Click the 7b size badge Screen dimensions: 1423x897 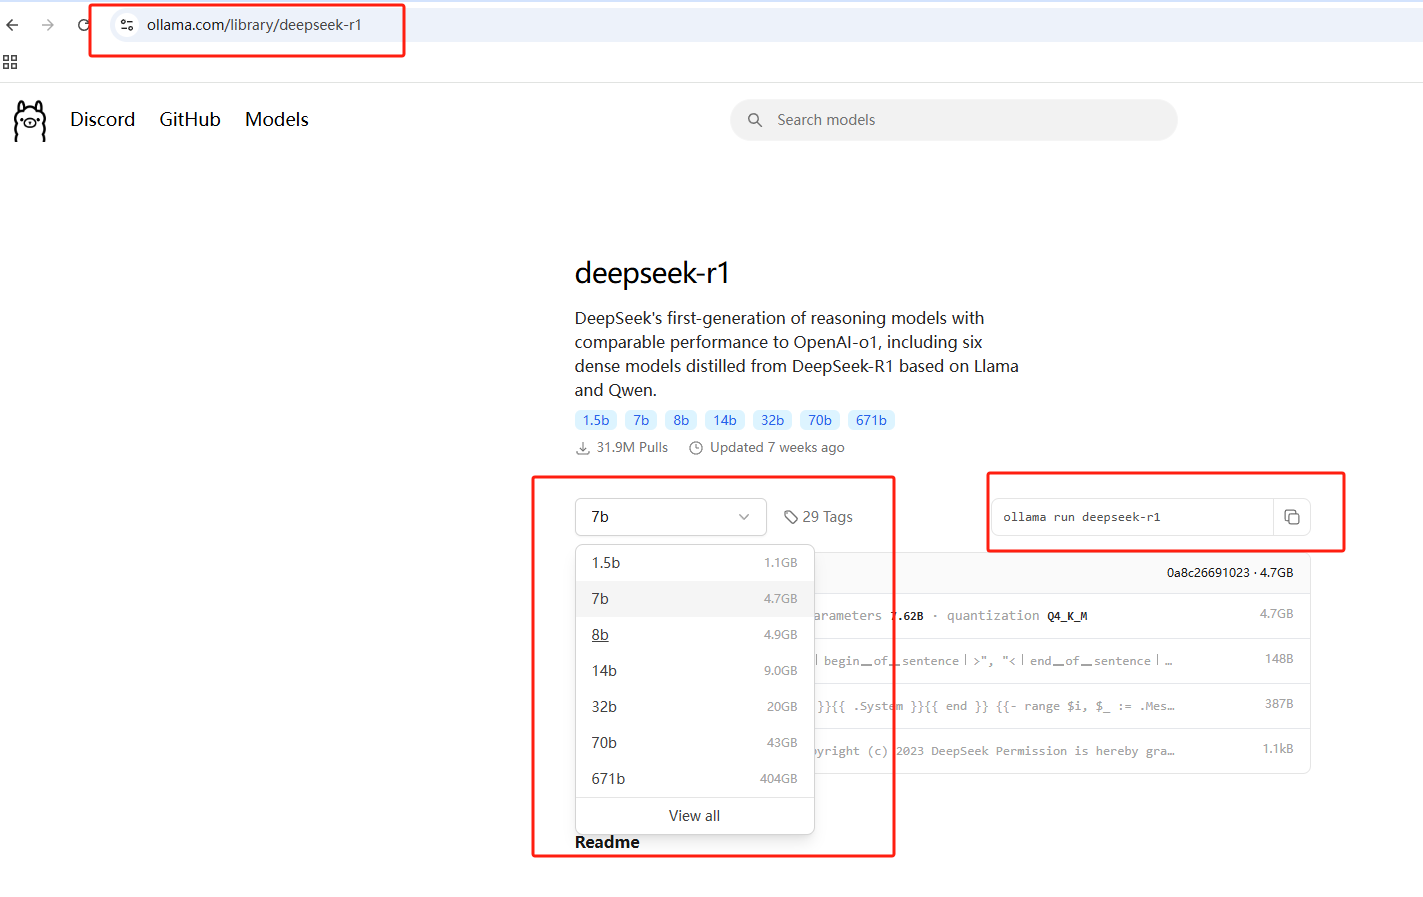641,420
